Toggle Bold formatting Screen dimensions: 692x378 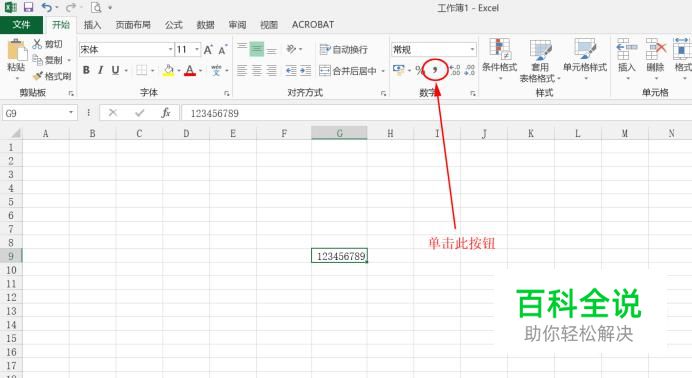point(86,70)
